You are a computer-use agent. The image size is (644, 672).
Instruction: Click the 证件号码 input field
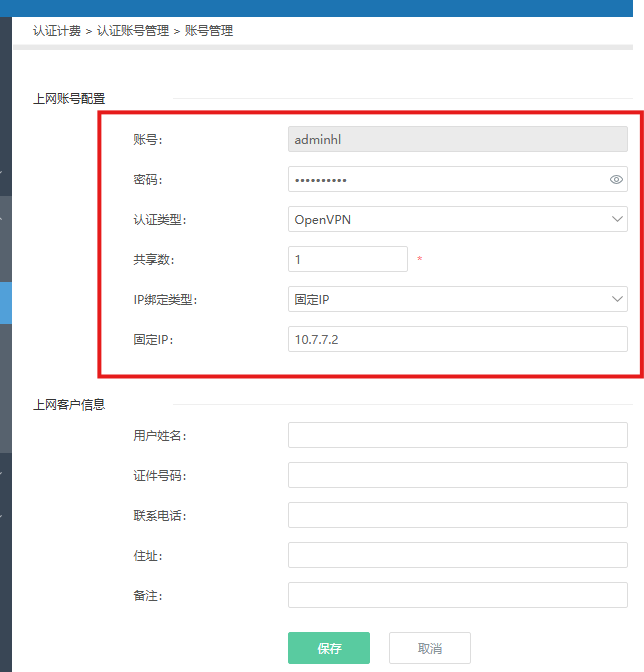click(x=458, y=475)
